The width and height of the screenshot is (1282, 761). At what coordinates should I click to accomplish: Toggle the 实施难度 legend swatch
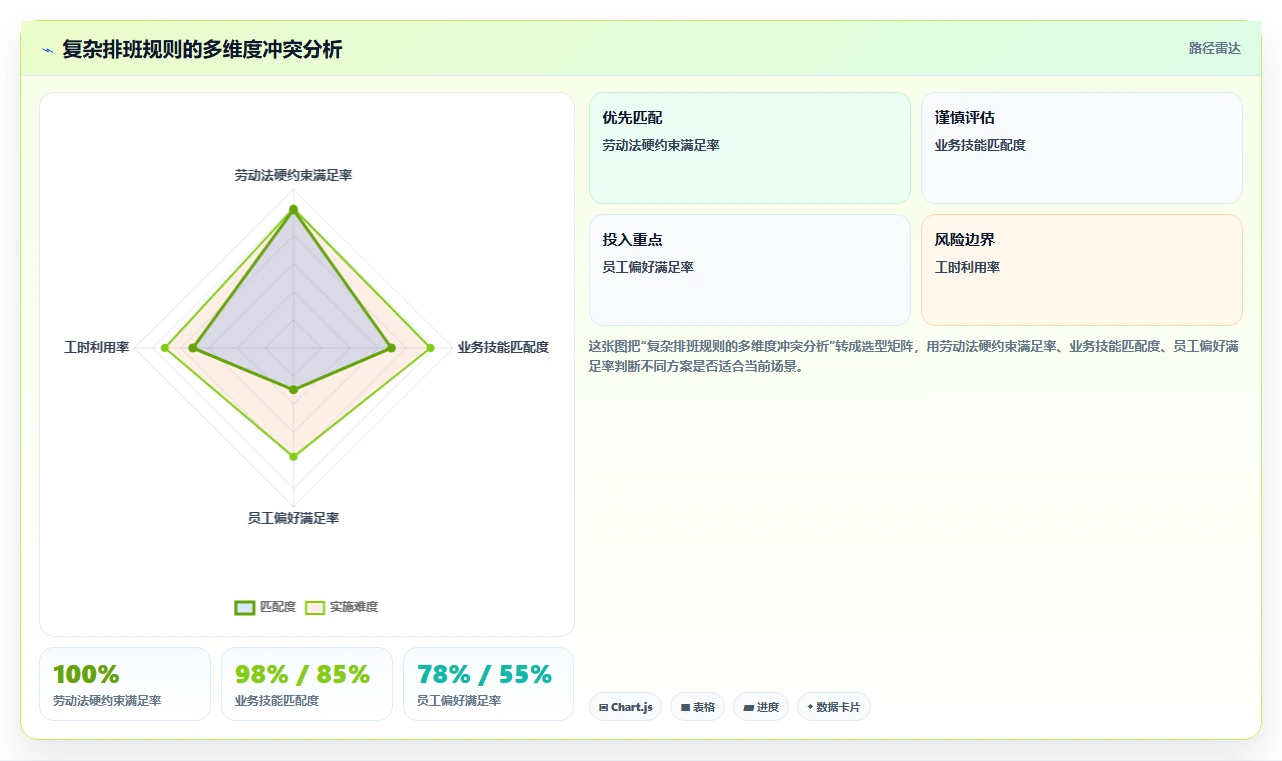tap(315, 607)
